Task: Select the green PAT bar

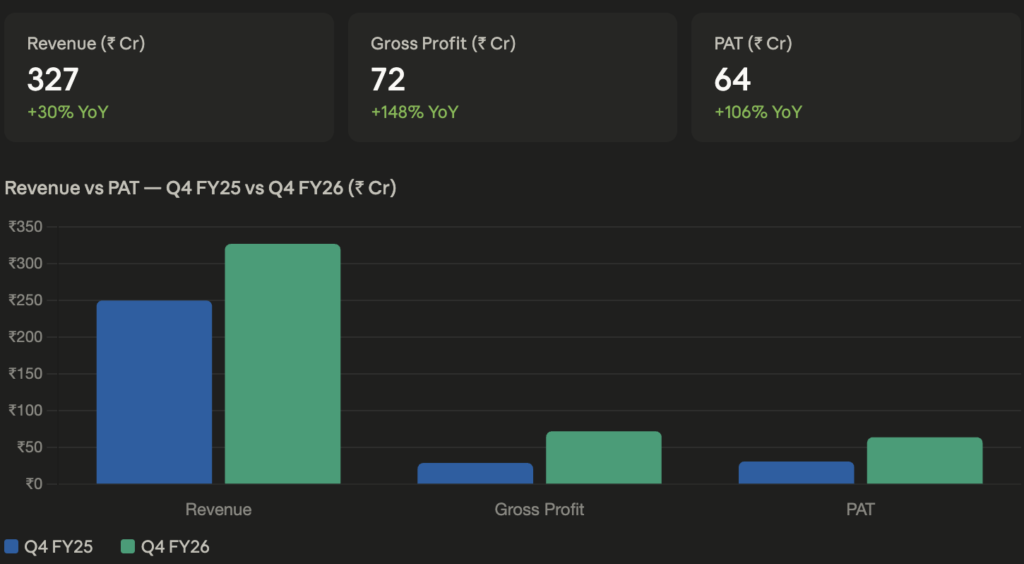Action: tap(924, 460)
